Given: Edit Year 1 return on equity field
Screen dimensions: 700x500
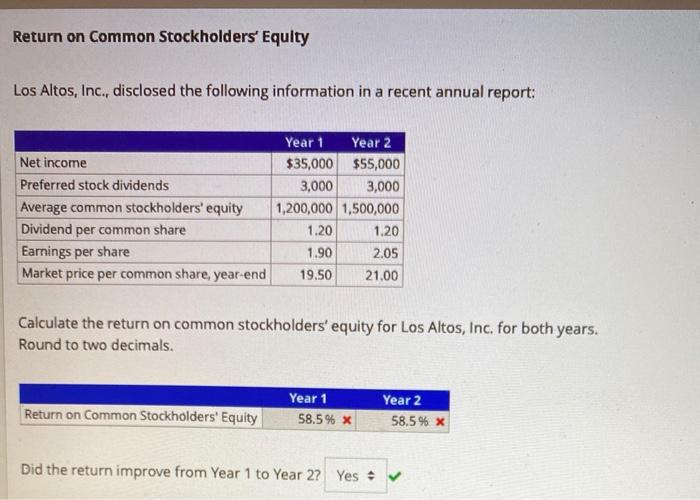Looking at the screenshot, I should [309, 420].
